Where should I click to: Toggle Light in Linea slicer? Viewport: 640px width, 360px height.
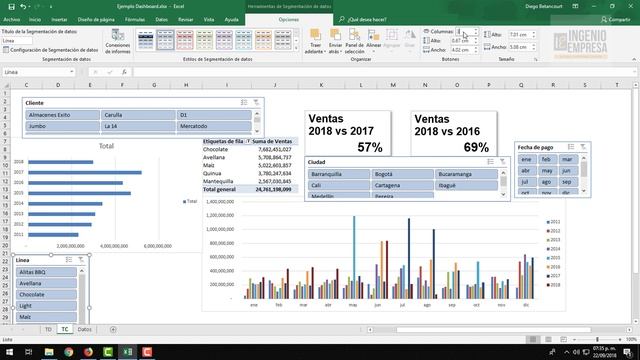pos(46,306)
